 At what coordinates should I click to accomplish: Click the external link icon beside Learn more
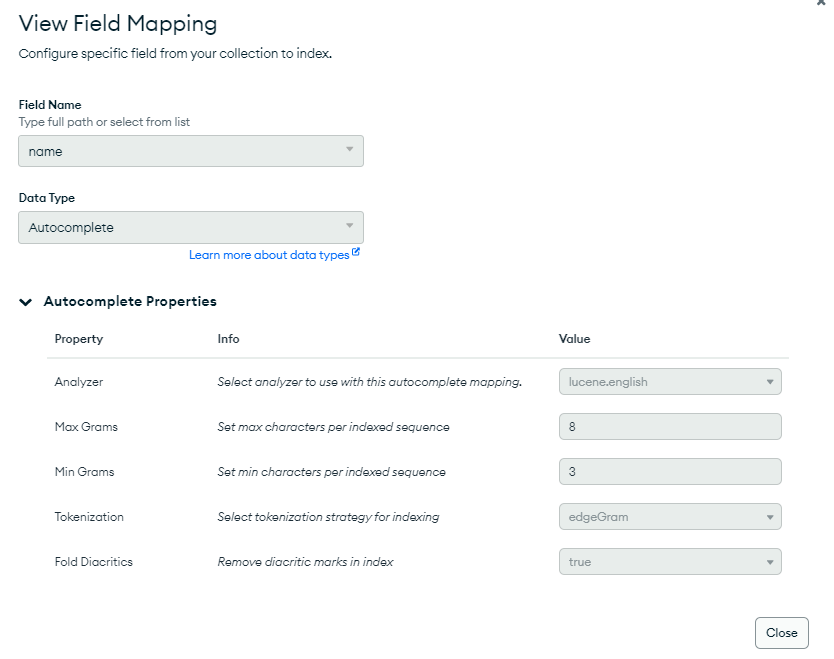[356, 254]
